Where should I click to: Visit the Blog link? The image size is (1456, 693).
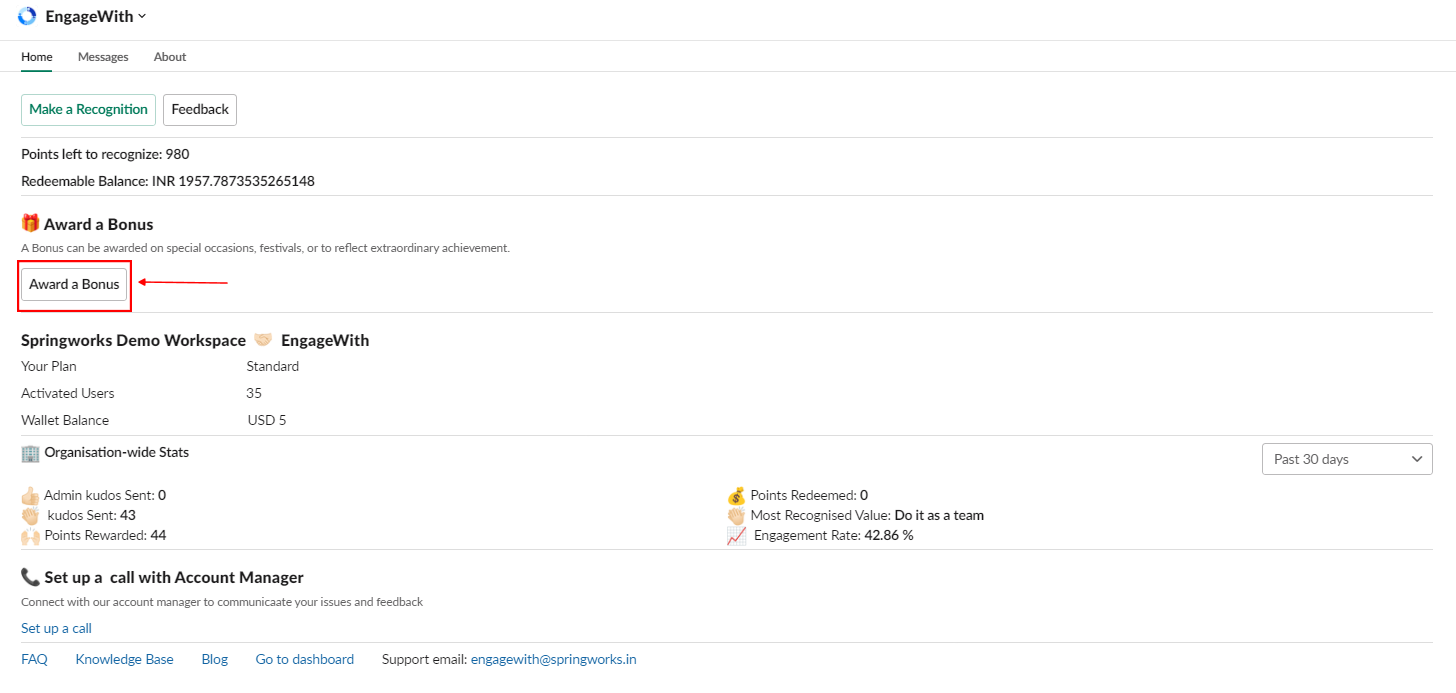click(215, 659)
